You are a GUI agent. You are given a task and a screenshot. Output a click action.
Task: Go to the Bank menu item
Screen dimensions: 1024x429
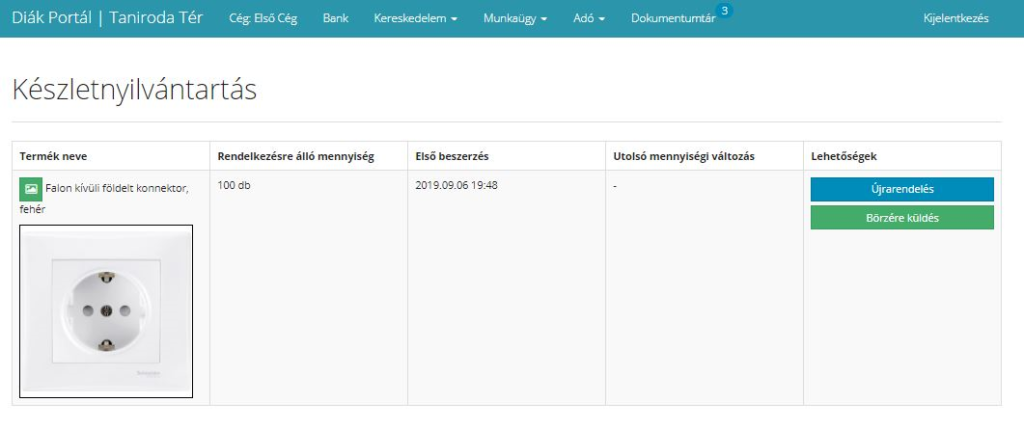click(x=335, y=19)
